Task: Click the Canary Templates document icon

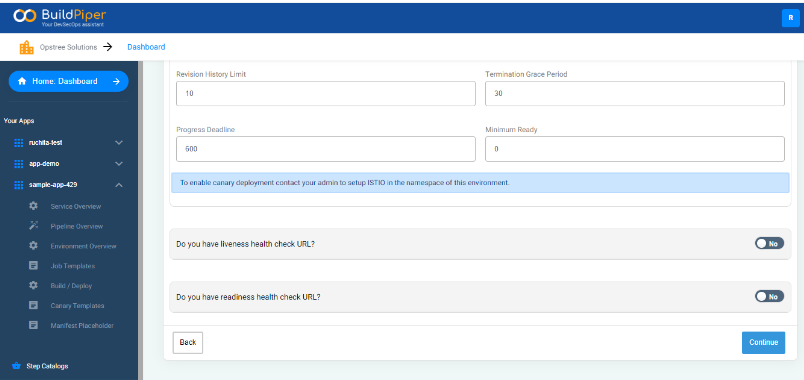Action: coord(33,305)
